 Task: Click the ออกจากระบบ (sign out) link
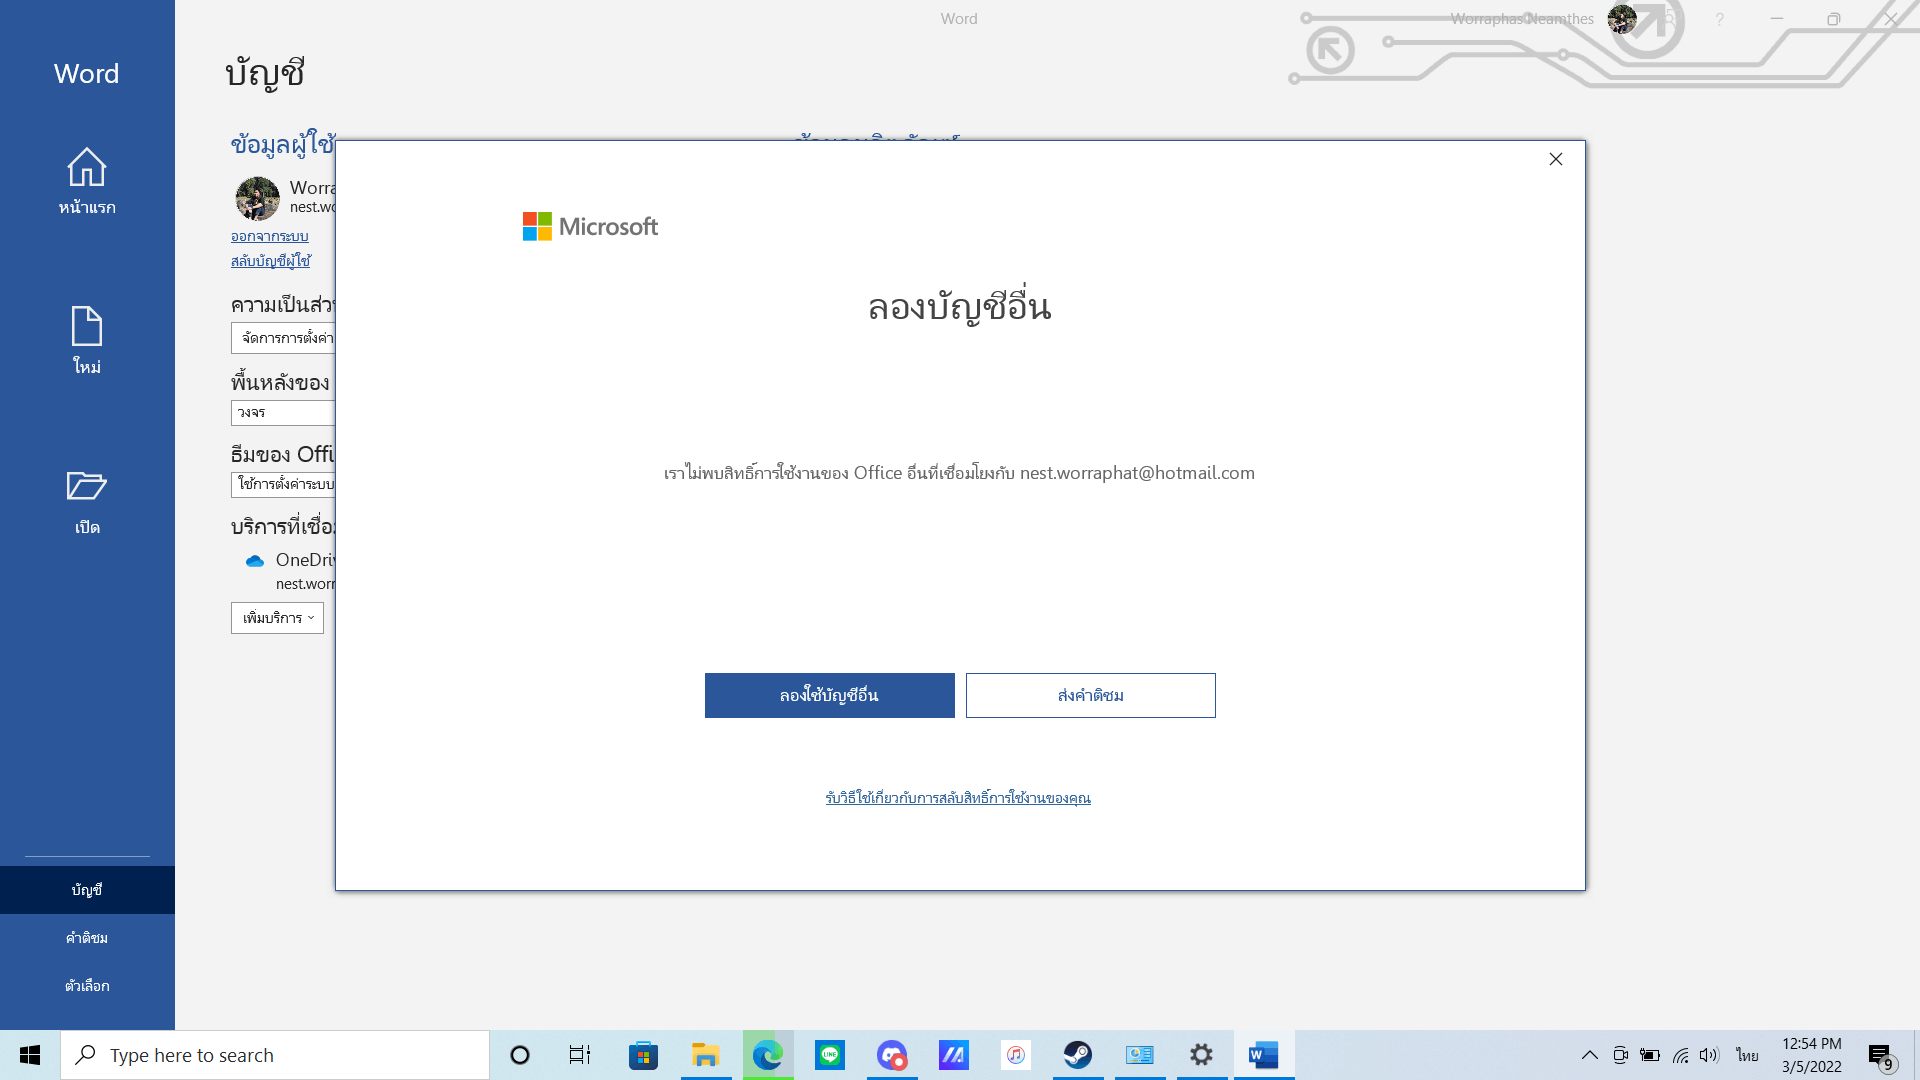(269, 236)
